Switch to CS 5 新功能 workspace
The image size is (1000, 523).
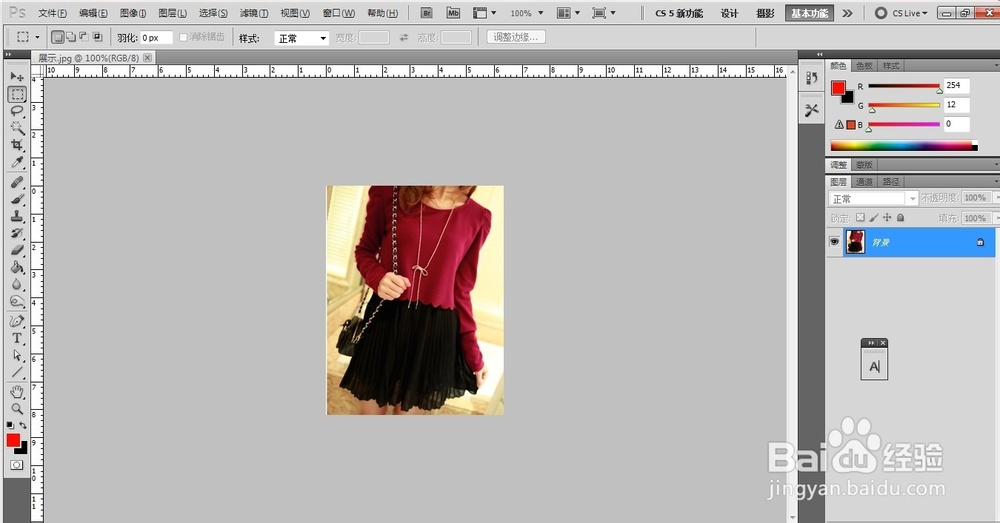pos(679,13)
